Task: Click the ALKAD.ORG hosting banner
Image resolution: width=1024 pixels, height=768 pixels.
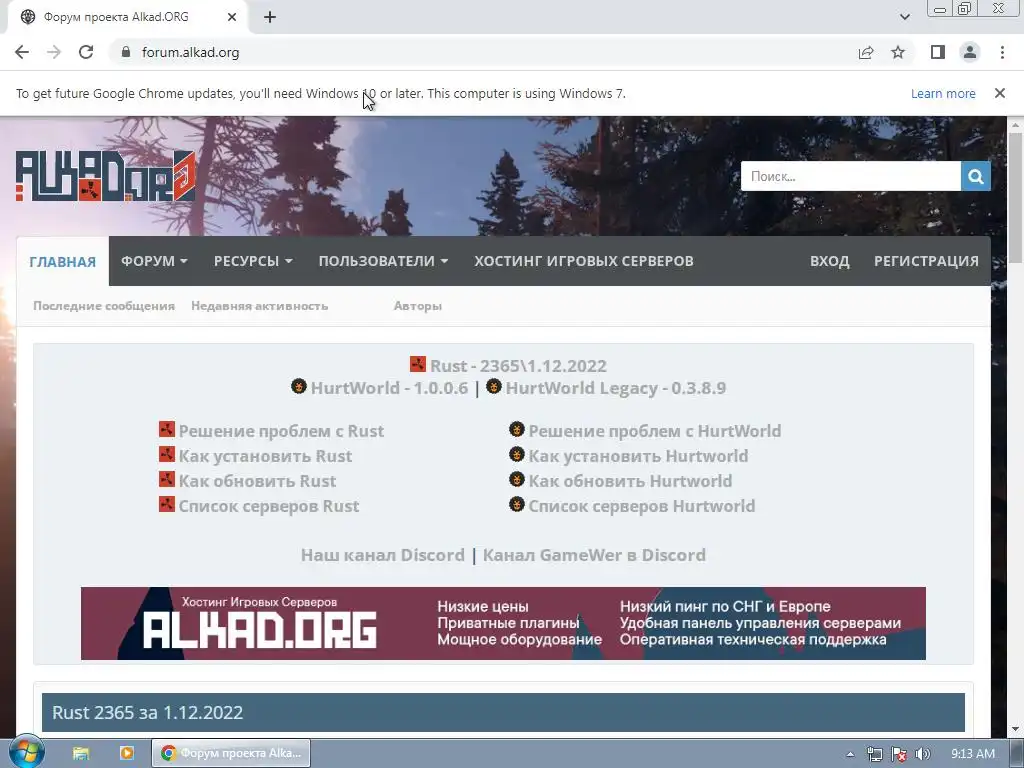Action: [x=503, y=623]
